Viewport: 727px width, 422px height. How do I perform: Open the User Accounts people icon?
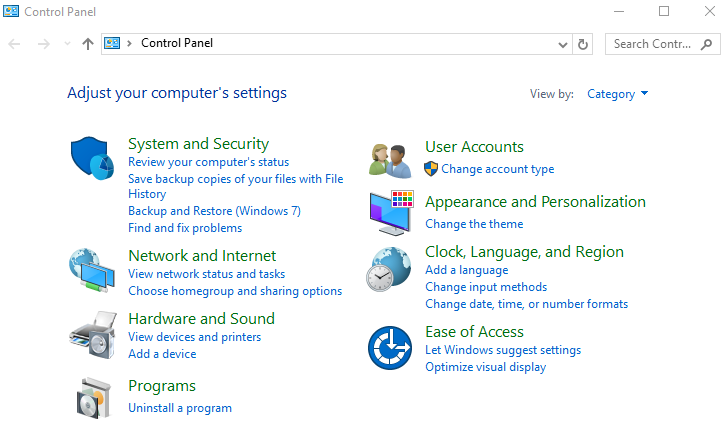pos(390,161)
